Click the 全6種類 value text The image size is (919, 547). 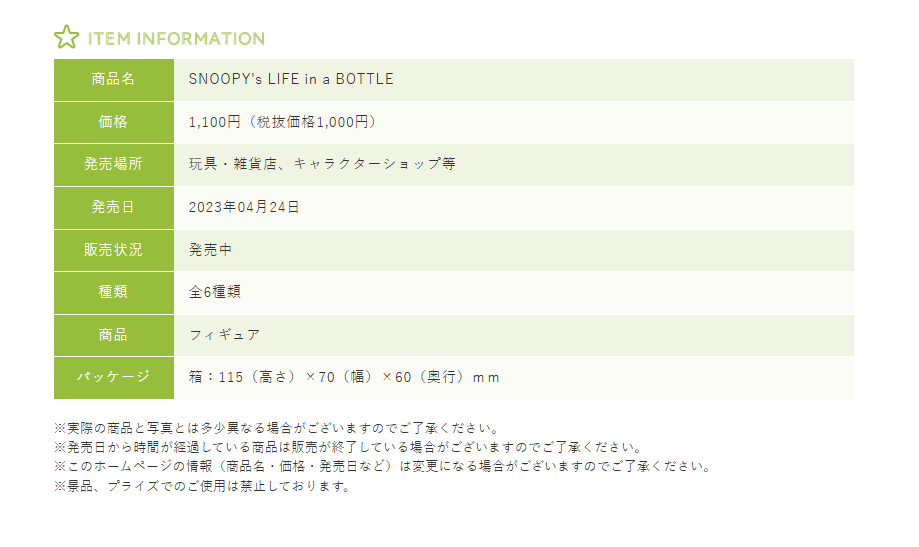pyautogui.click(x=214, y=292)
